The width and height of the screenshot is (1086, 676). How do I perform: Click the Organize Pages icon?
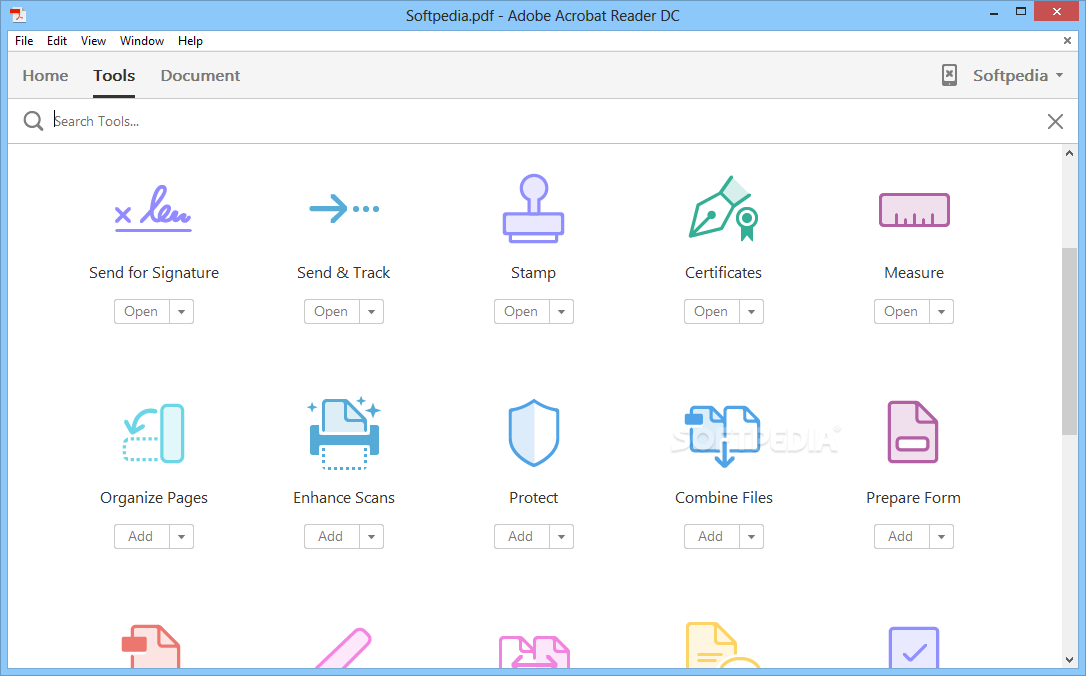153,433
